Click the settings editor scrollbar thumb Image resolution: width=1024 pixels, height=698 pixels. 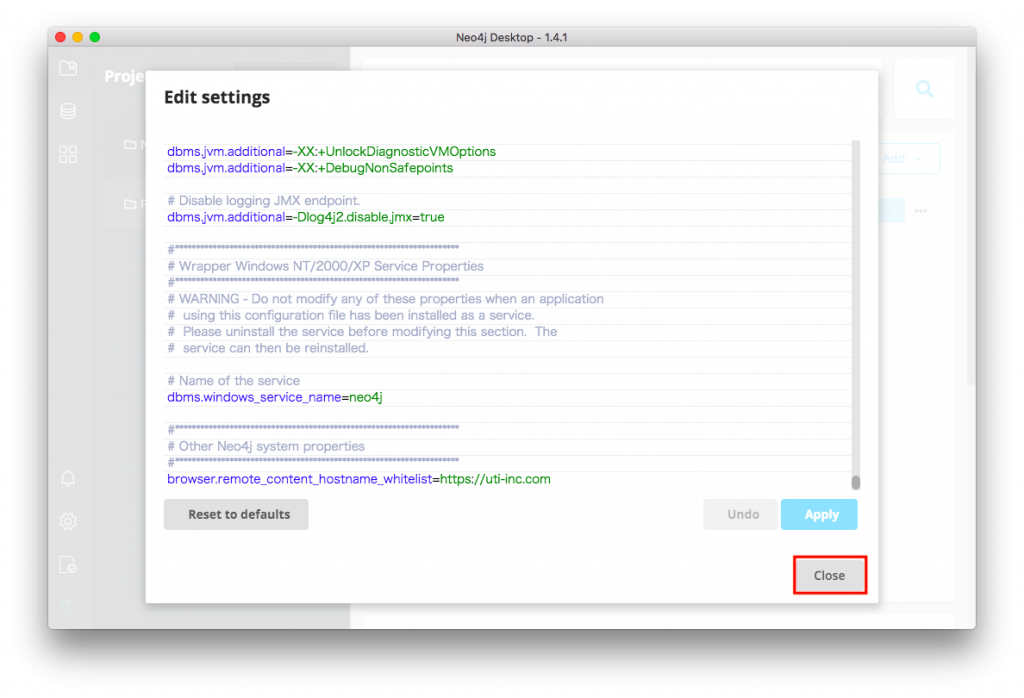856,482
